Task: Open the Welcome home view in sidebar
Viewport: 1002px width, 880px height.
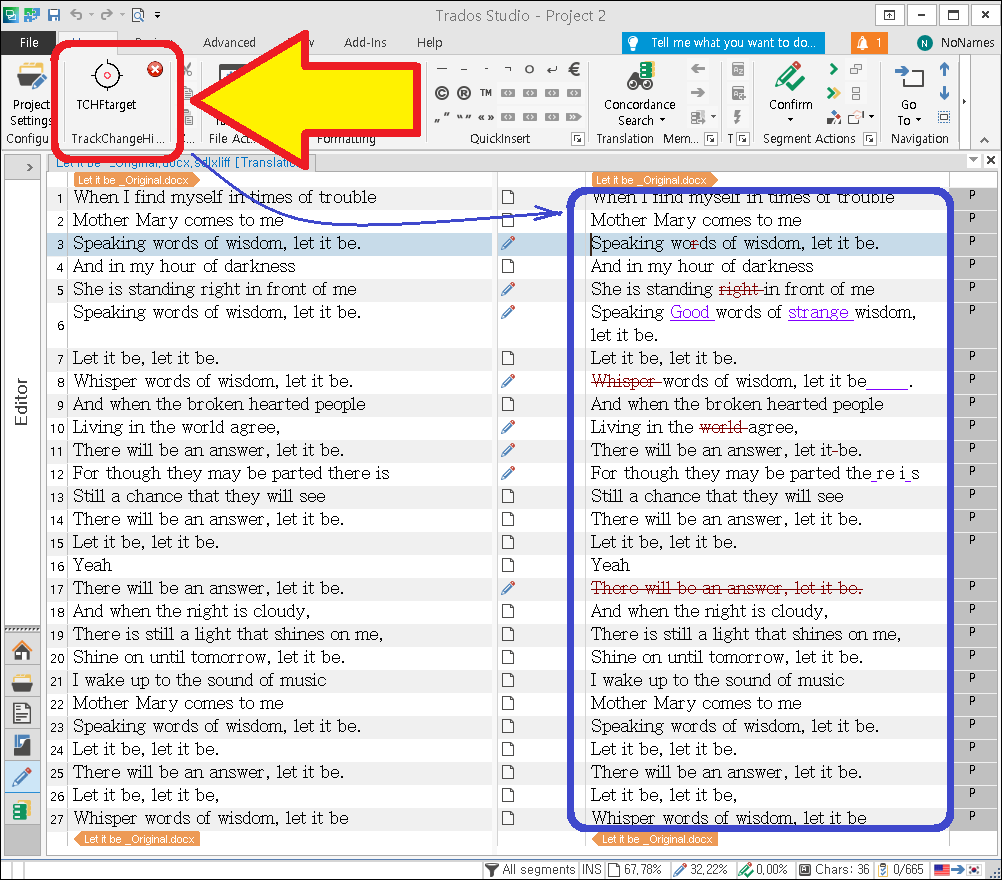Action: 22,651
